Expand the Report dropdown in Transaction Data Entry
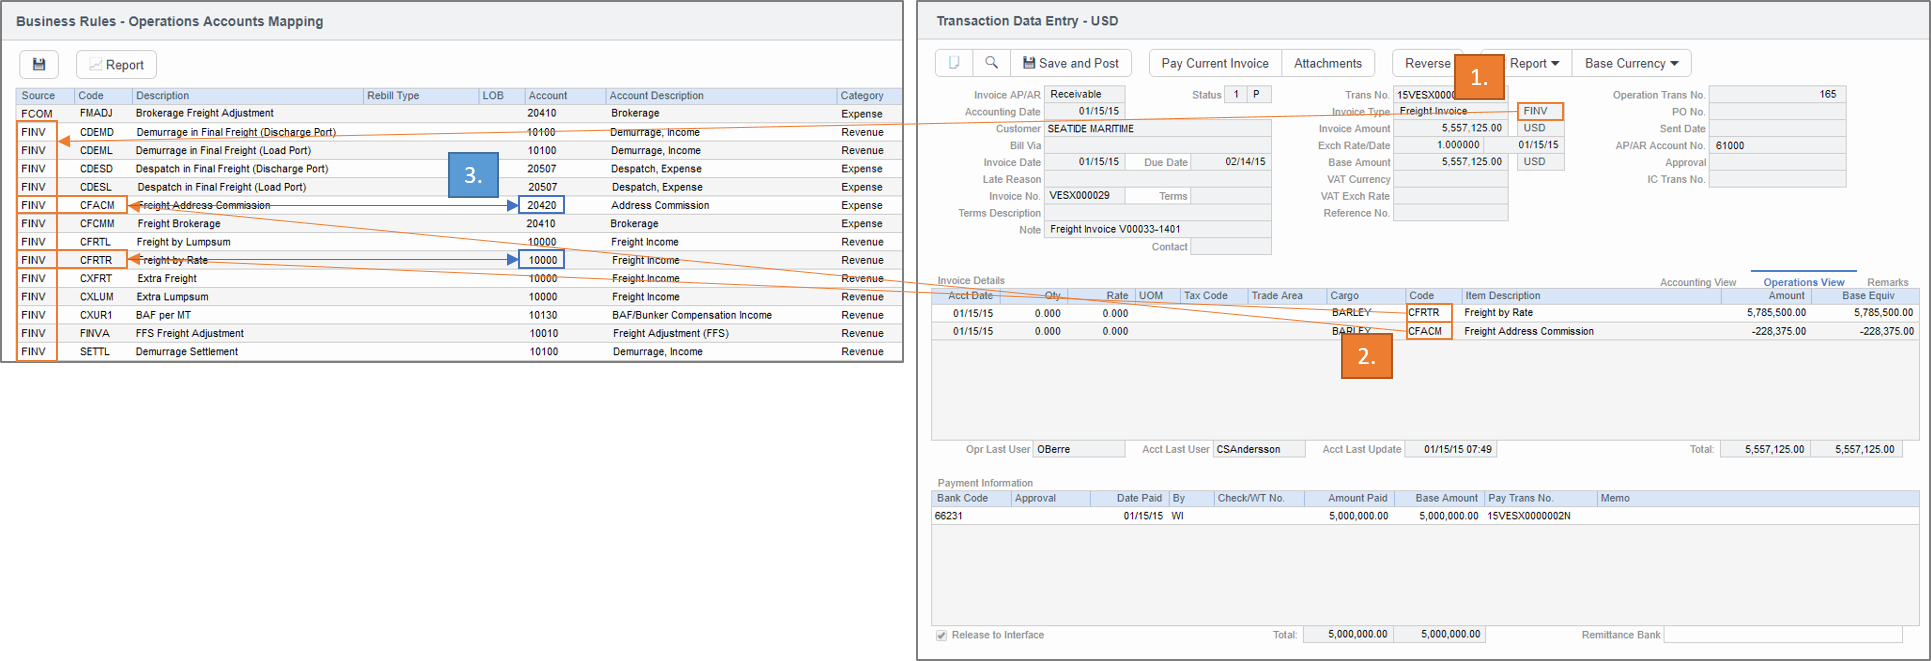The image size is (1931, 661). 1533,63
